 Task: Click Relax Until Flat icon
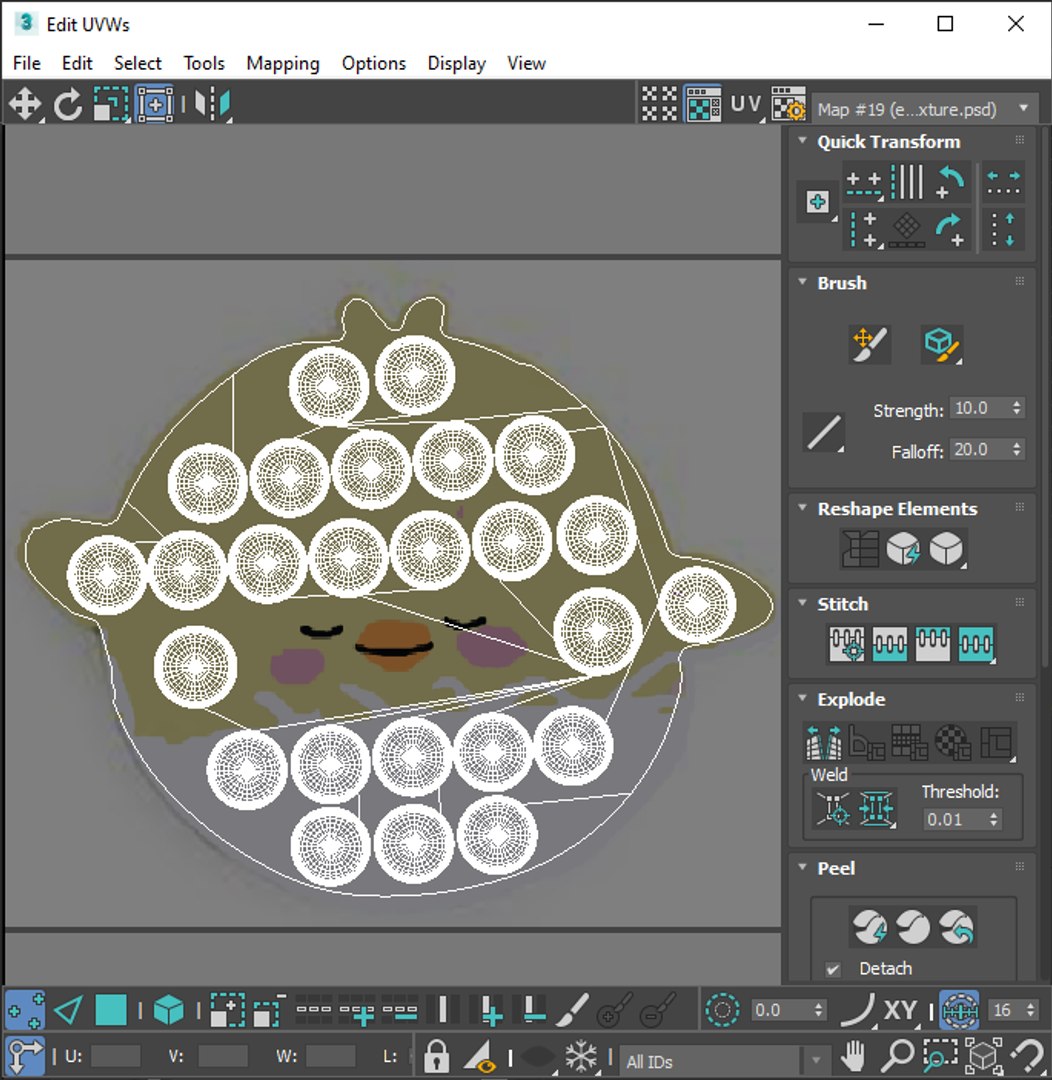(x=903, y=549)
